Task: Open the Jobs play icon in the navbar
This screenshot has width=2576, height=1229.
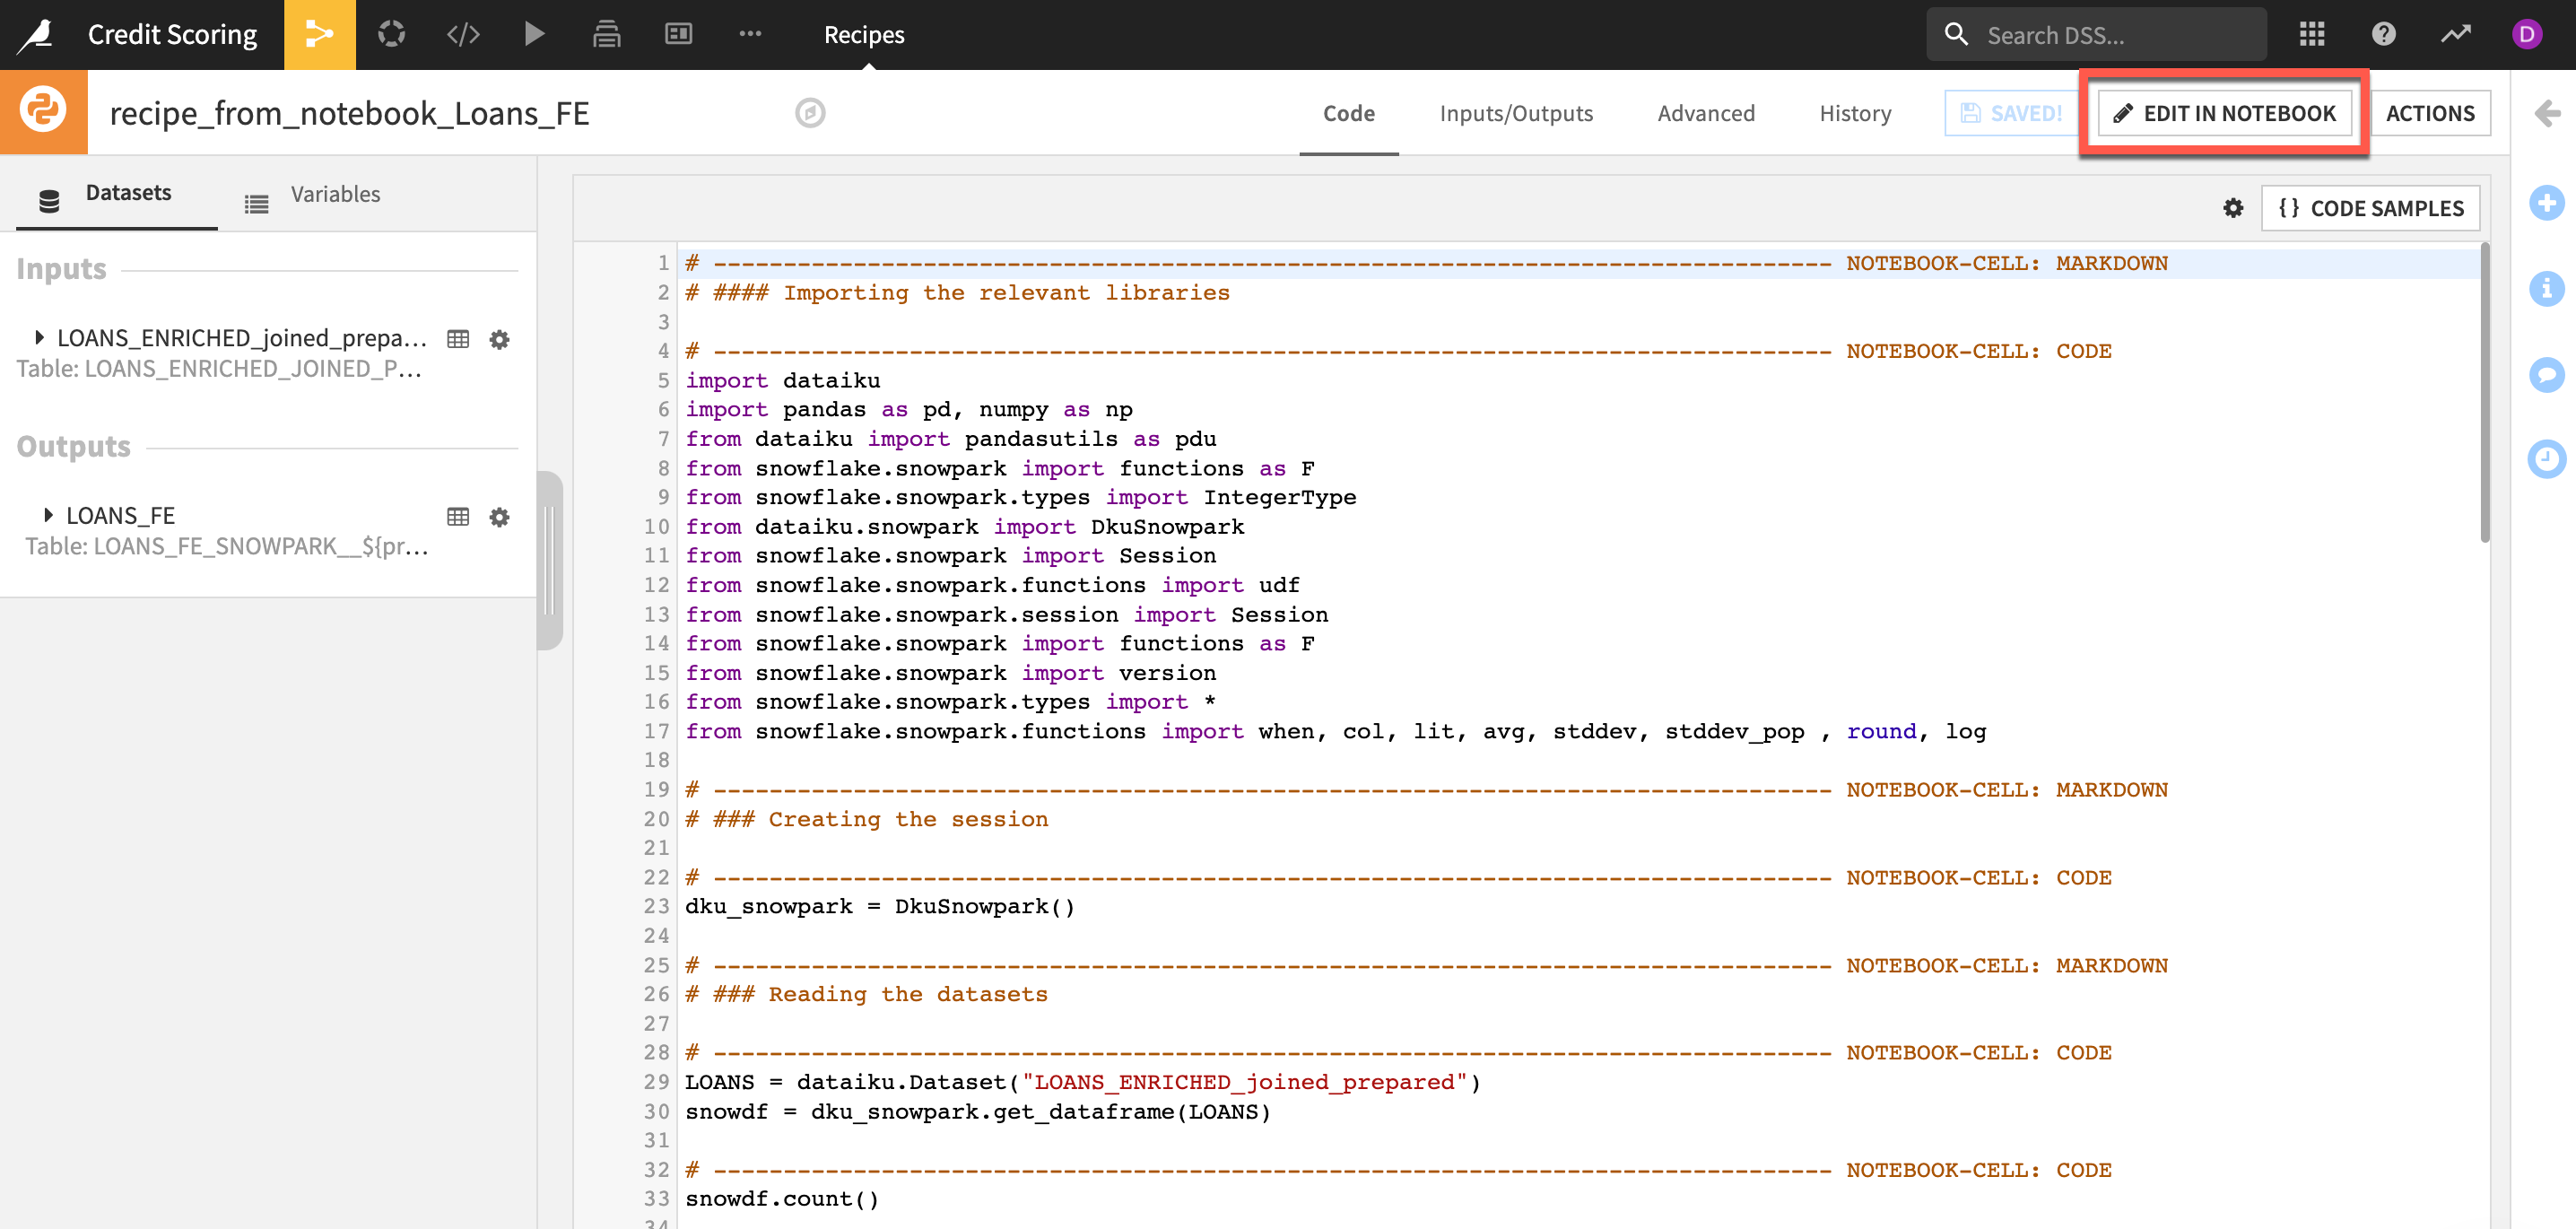Action: 535,34
